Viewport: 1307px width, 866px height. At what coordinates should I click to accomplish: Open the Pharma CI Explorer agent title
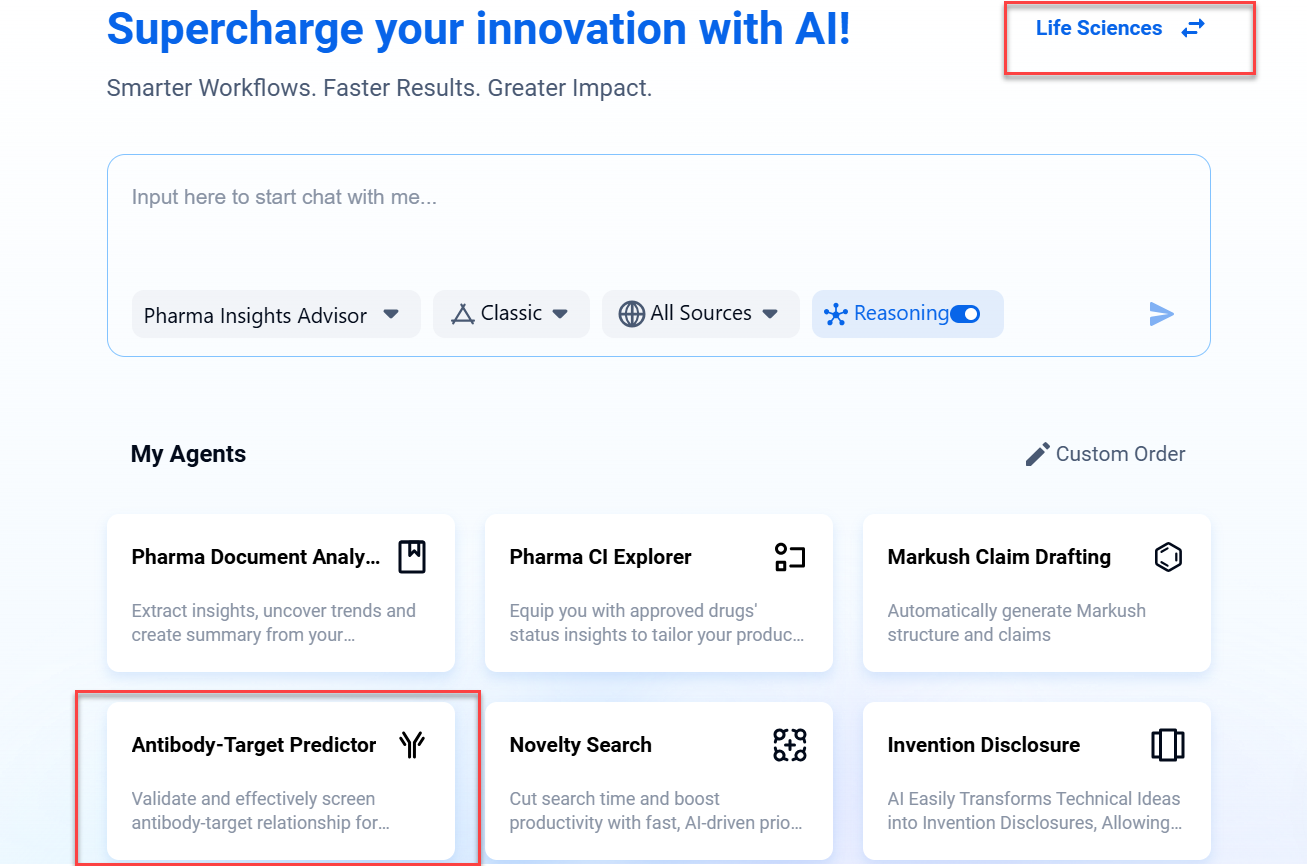tap(600, 557)
